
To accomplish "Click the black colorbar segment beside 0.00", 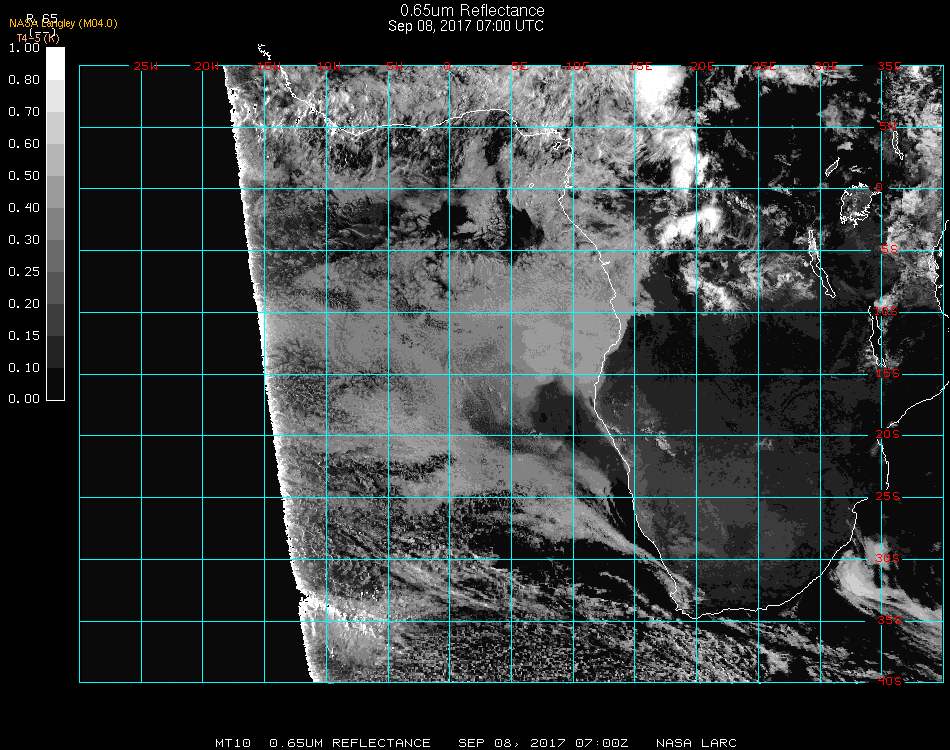I will pos(55,383).
